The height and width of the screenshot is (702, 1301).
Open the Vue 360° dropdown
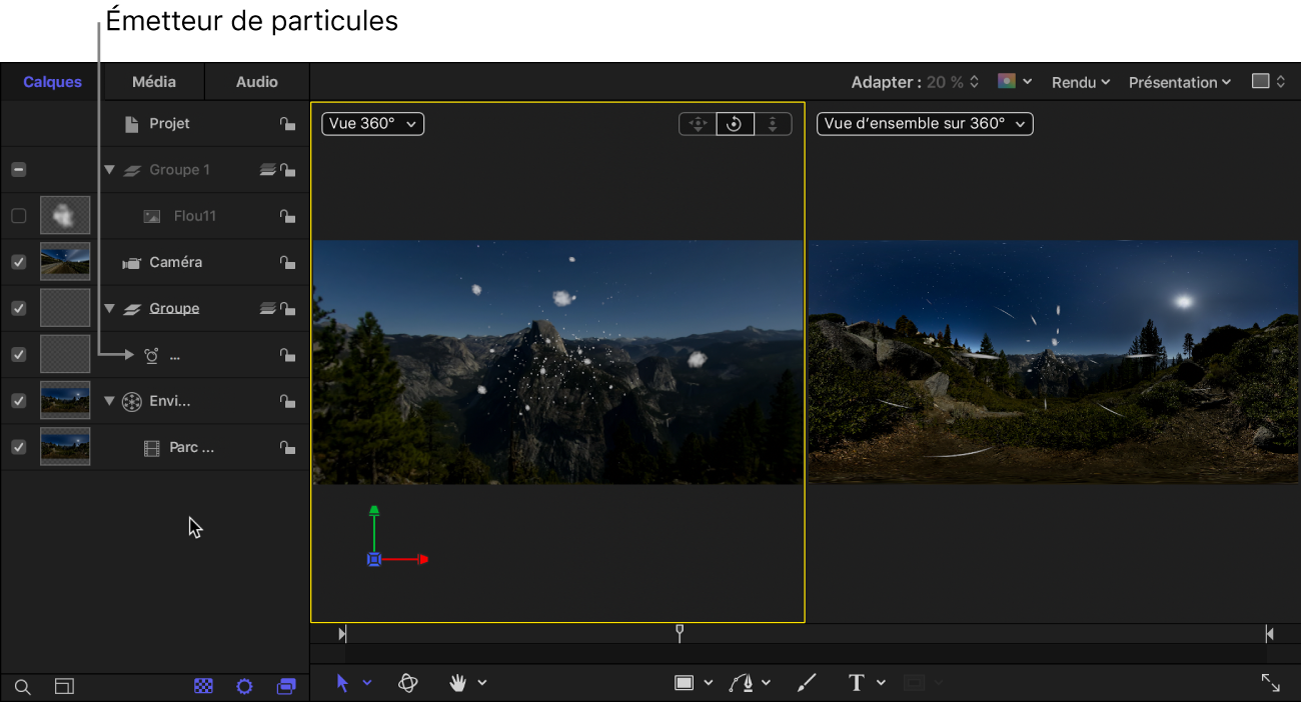click(x=372, y=124)
